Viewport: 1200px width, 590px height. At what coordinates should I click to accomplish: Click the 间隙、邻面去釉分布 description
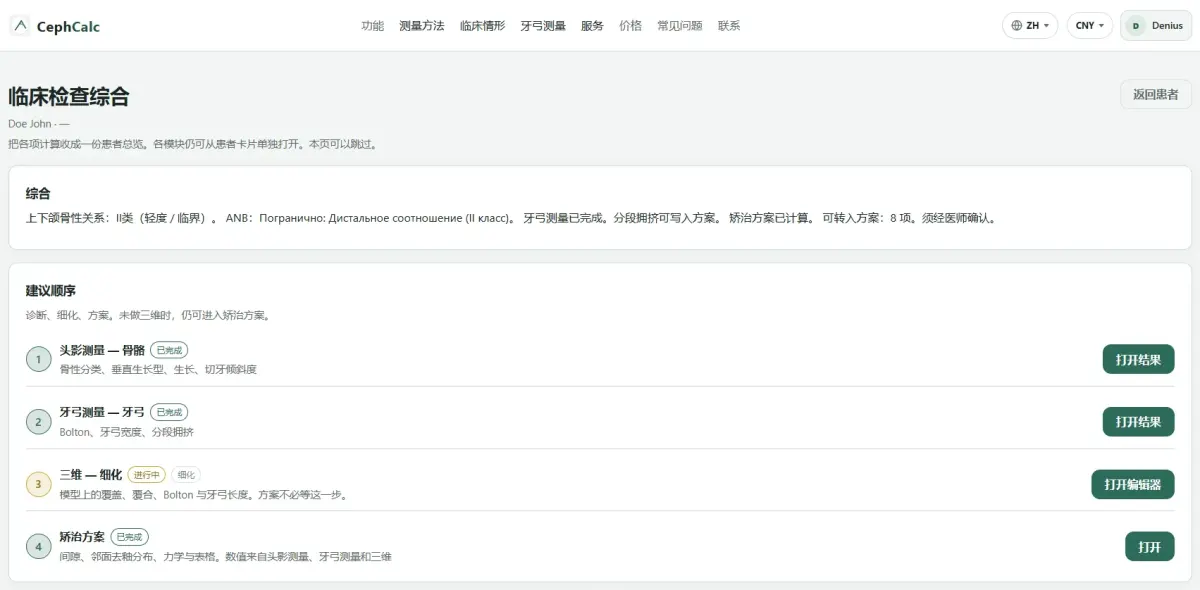click(225, 557)
